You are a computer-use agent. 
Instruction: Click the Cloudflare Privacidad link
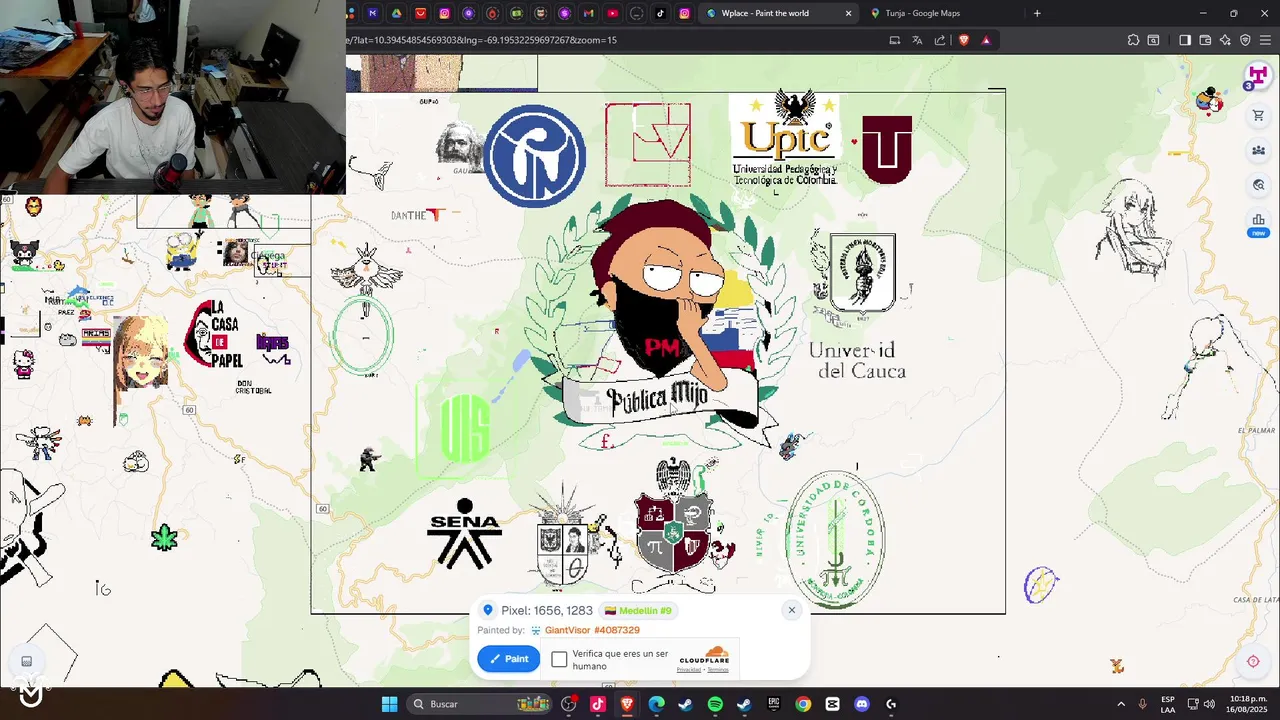[689, 669]
